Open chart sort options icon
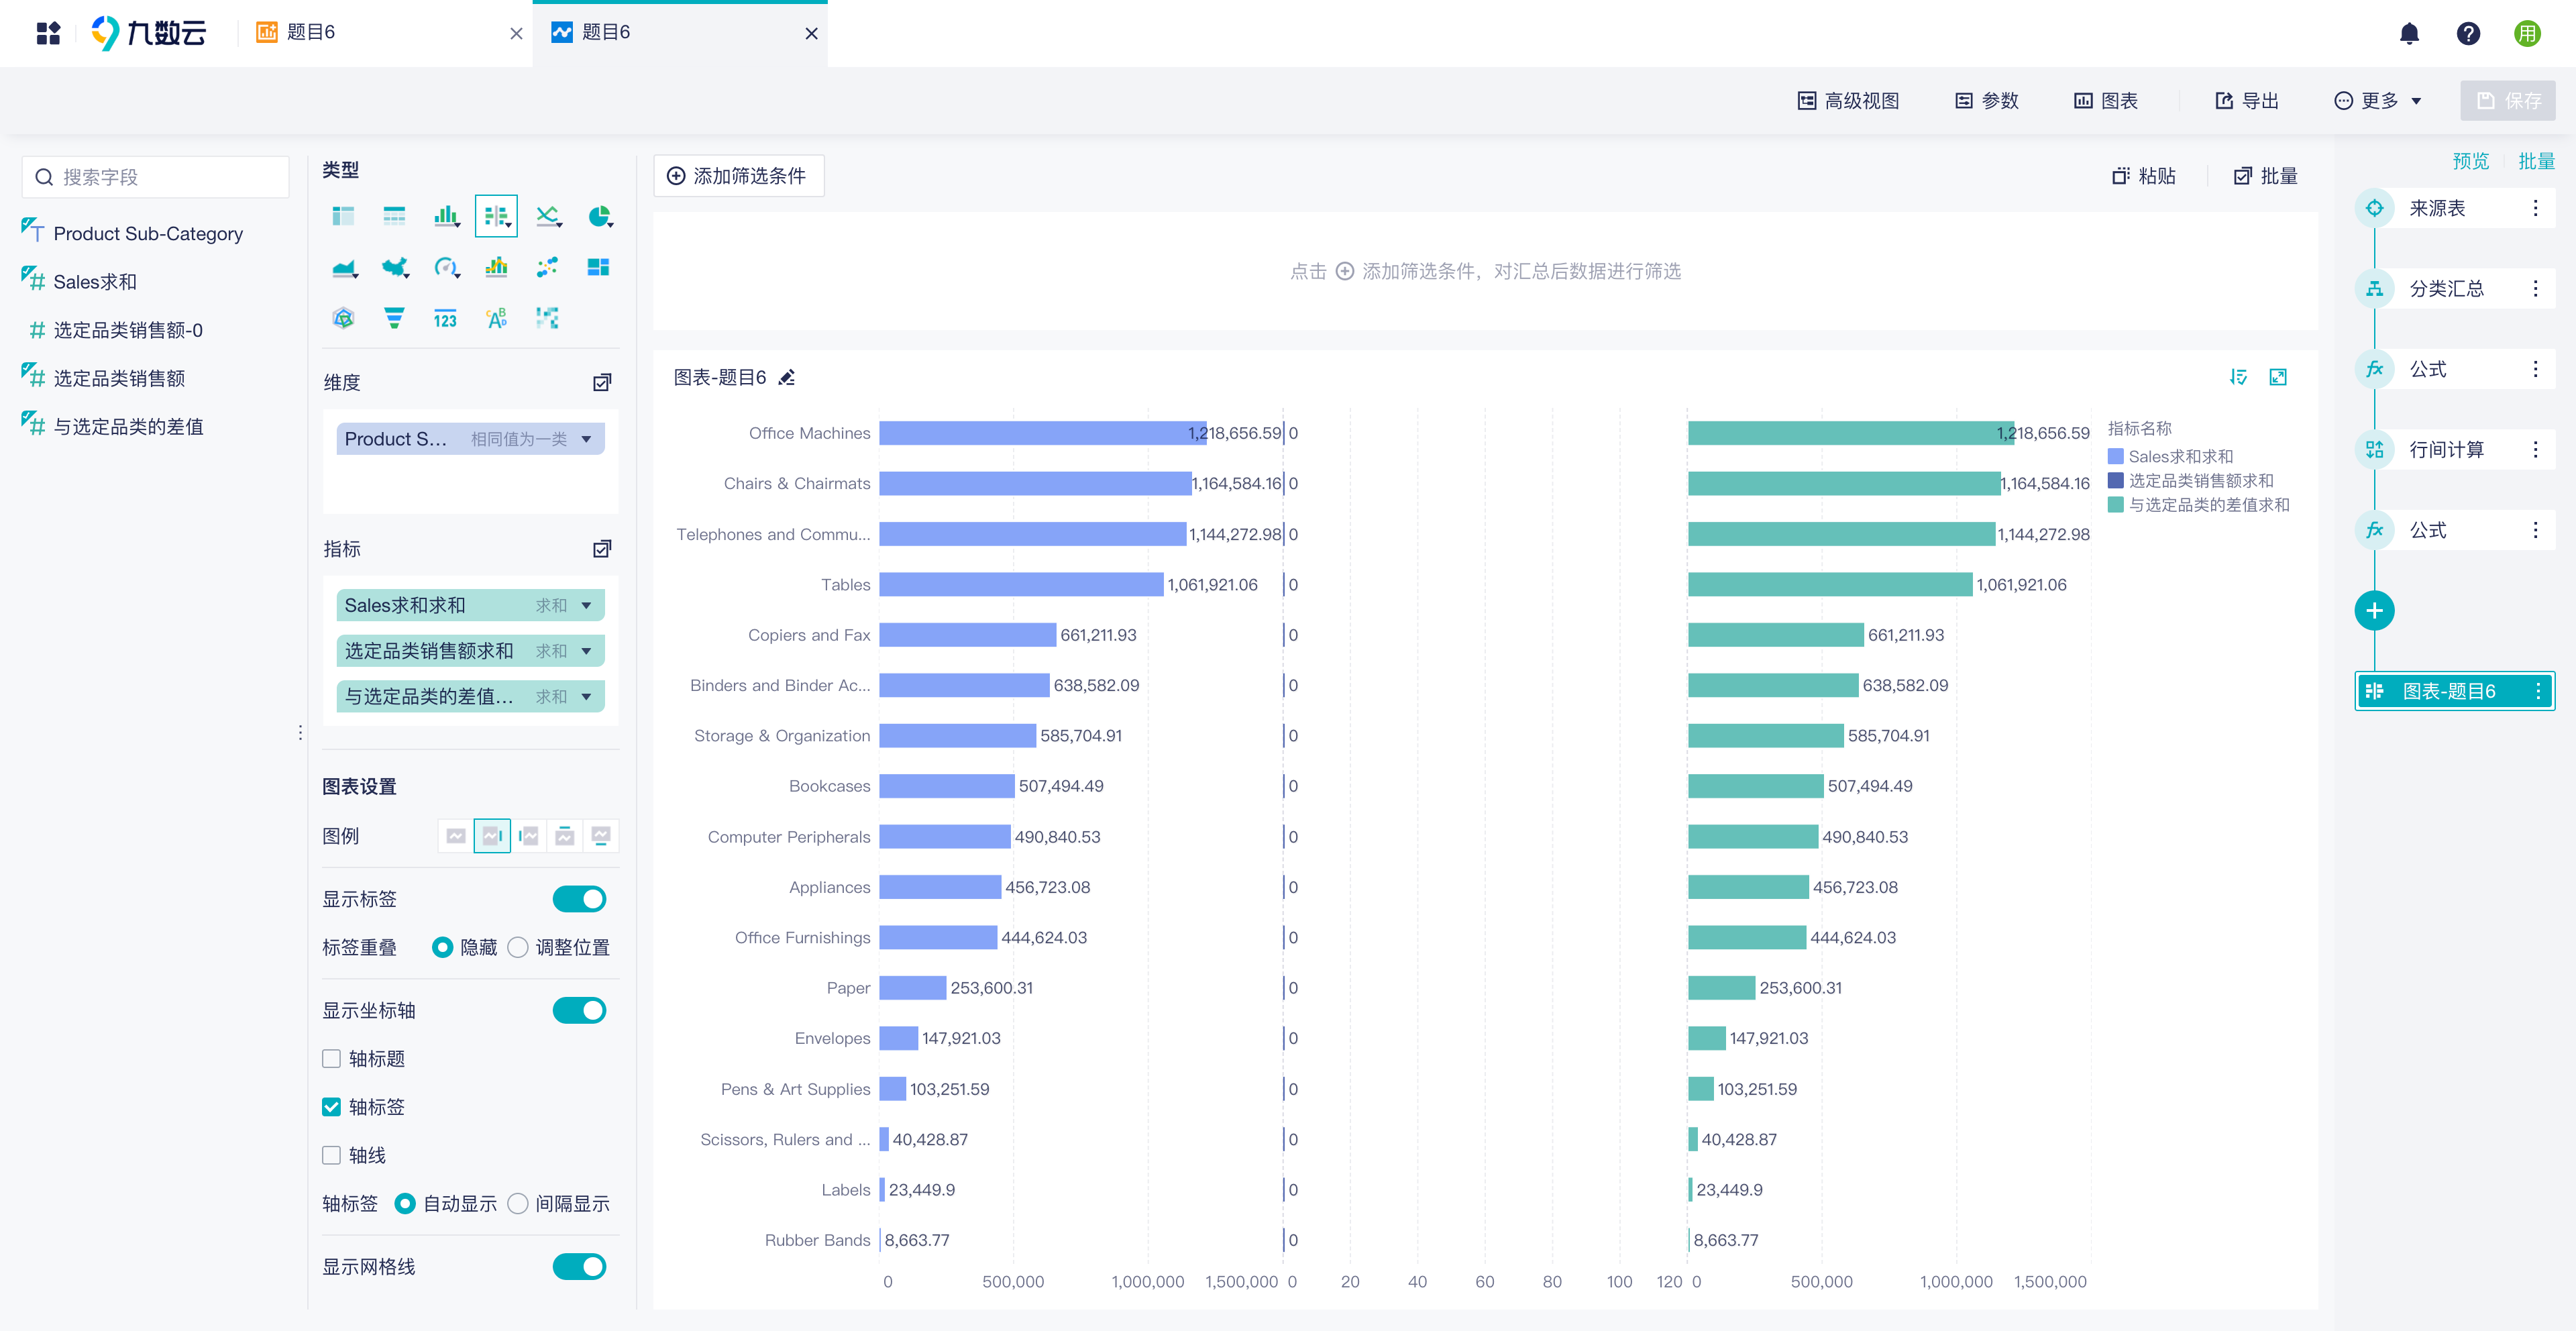This screenshot has height=1331, width=2576. [x=2238, y=377]
